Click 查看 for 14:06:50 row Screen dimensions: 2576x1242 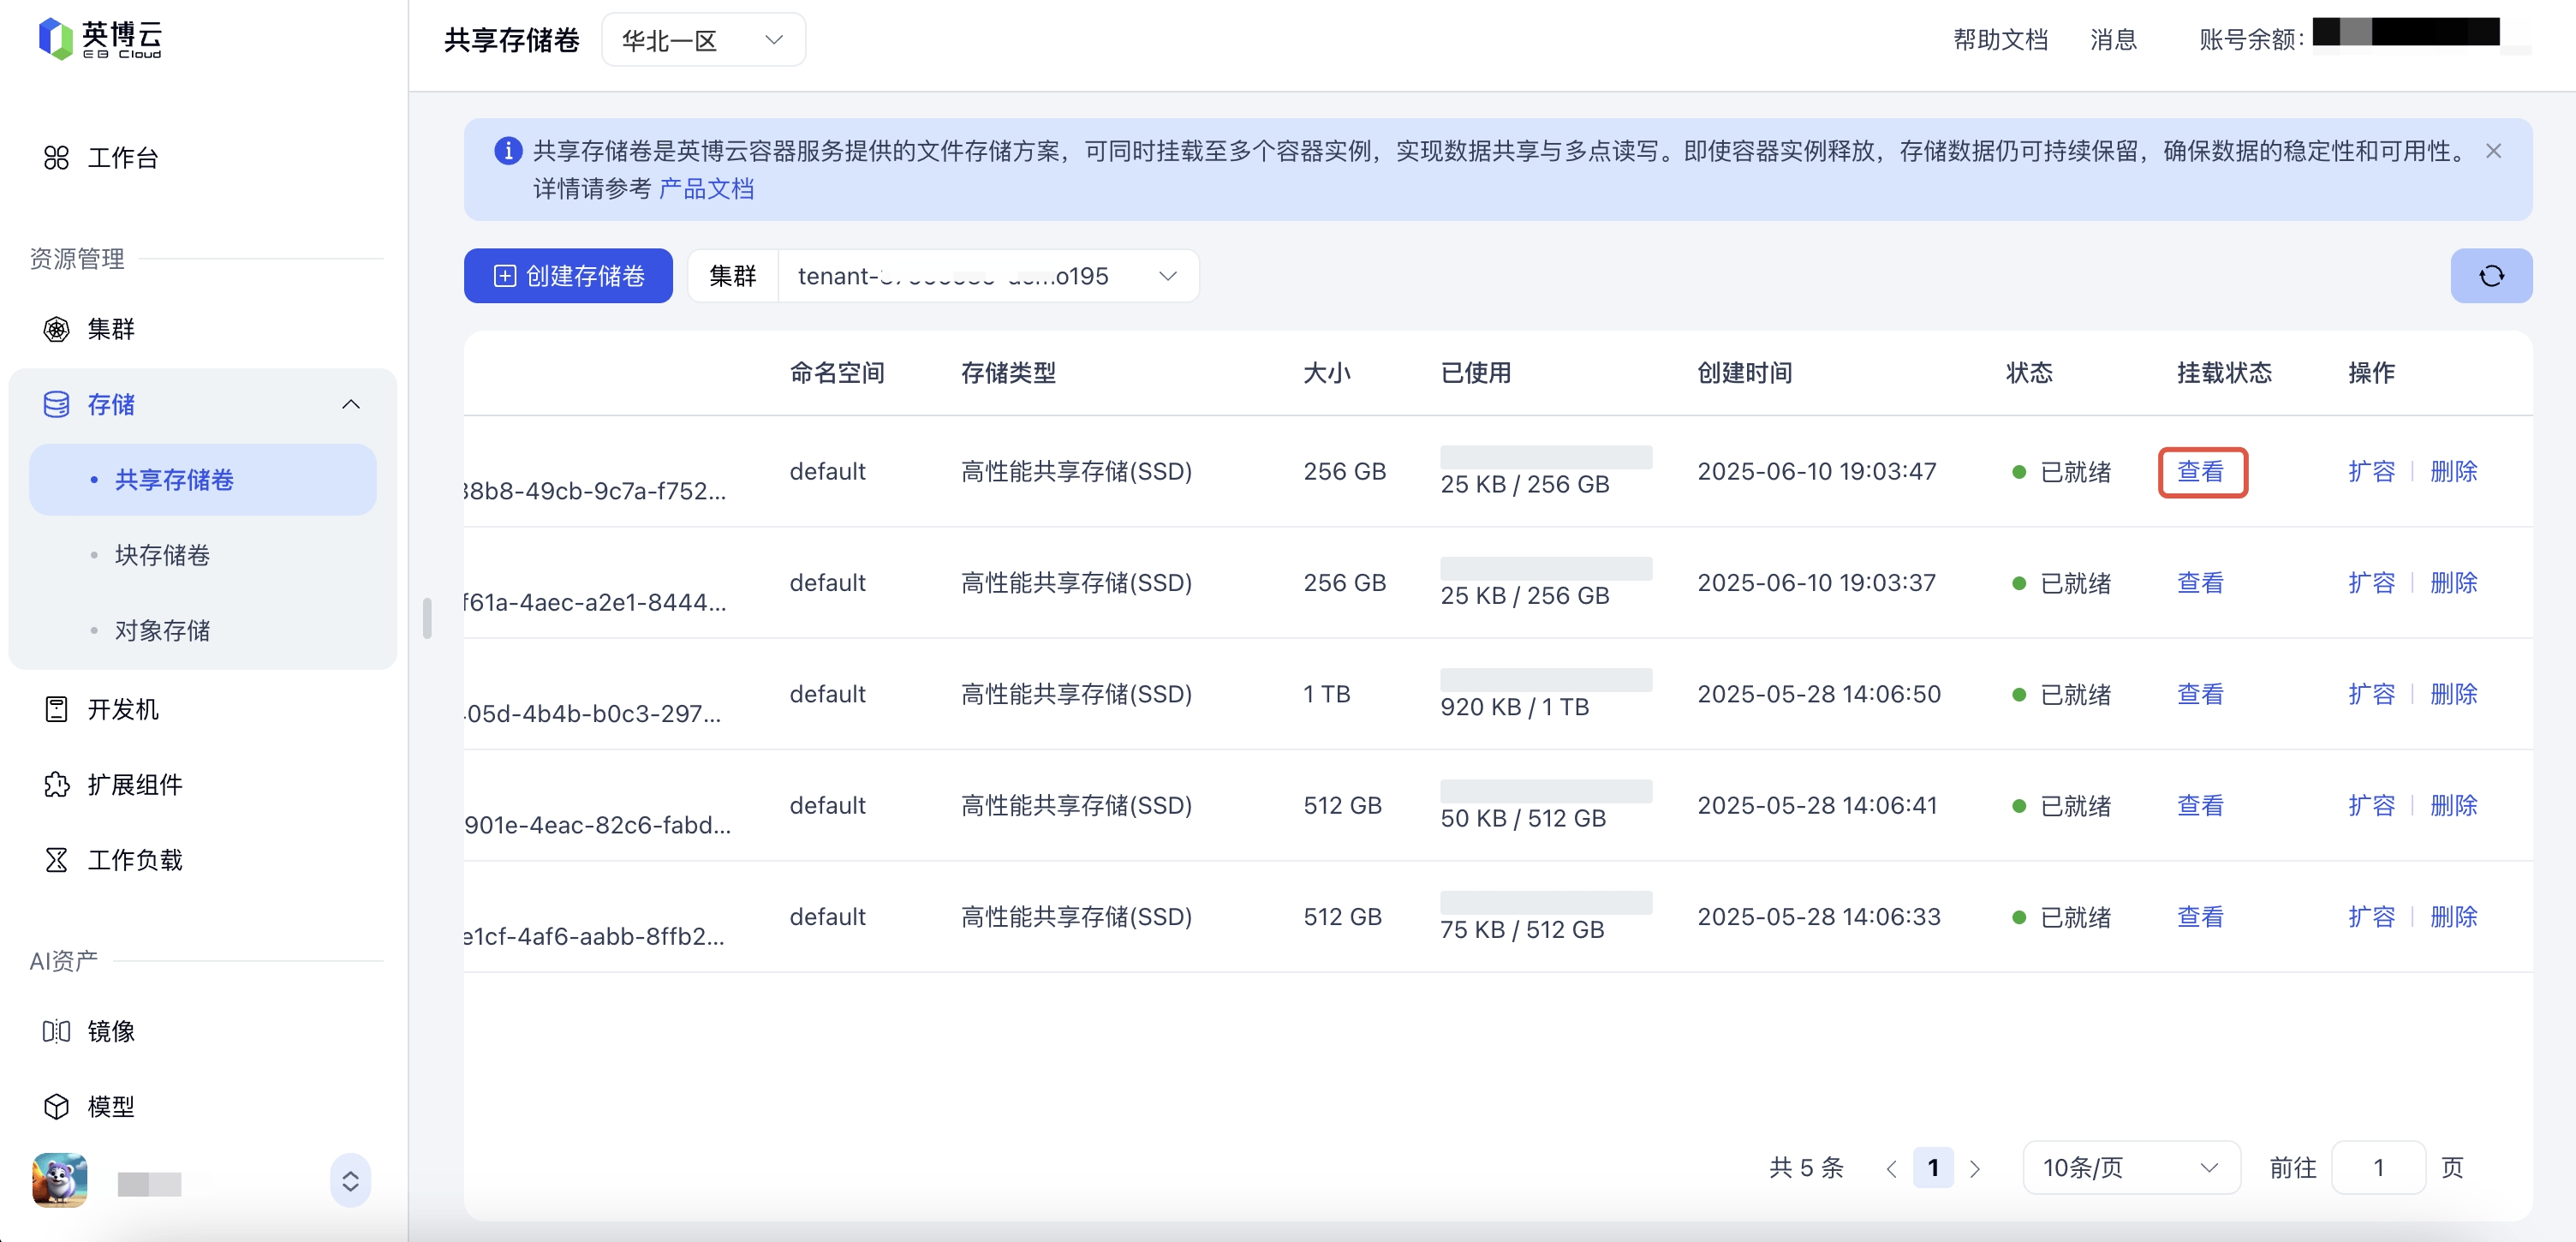2201,694
